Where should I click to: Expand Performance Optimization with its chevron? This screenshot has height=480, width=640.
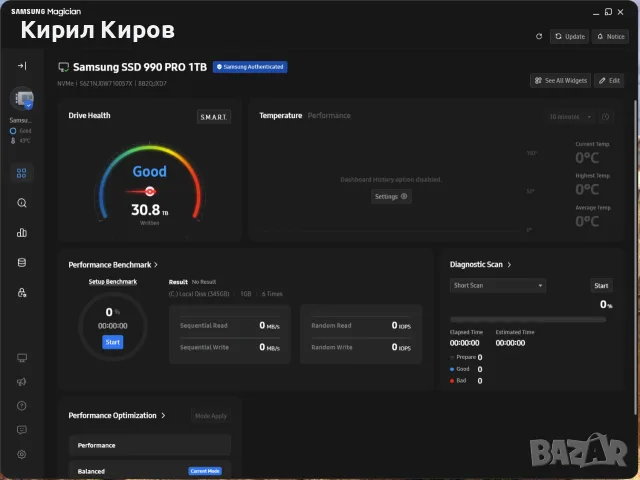[x=163, y=416]
